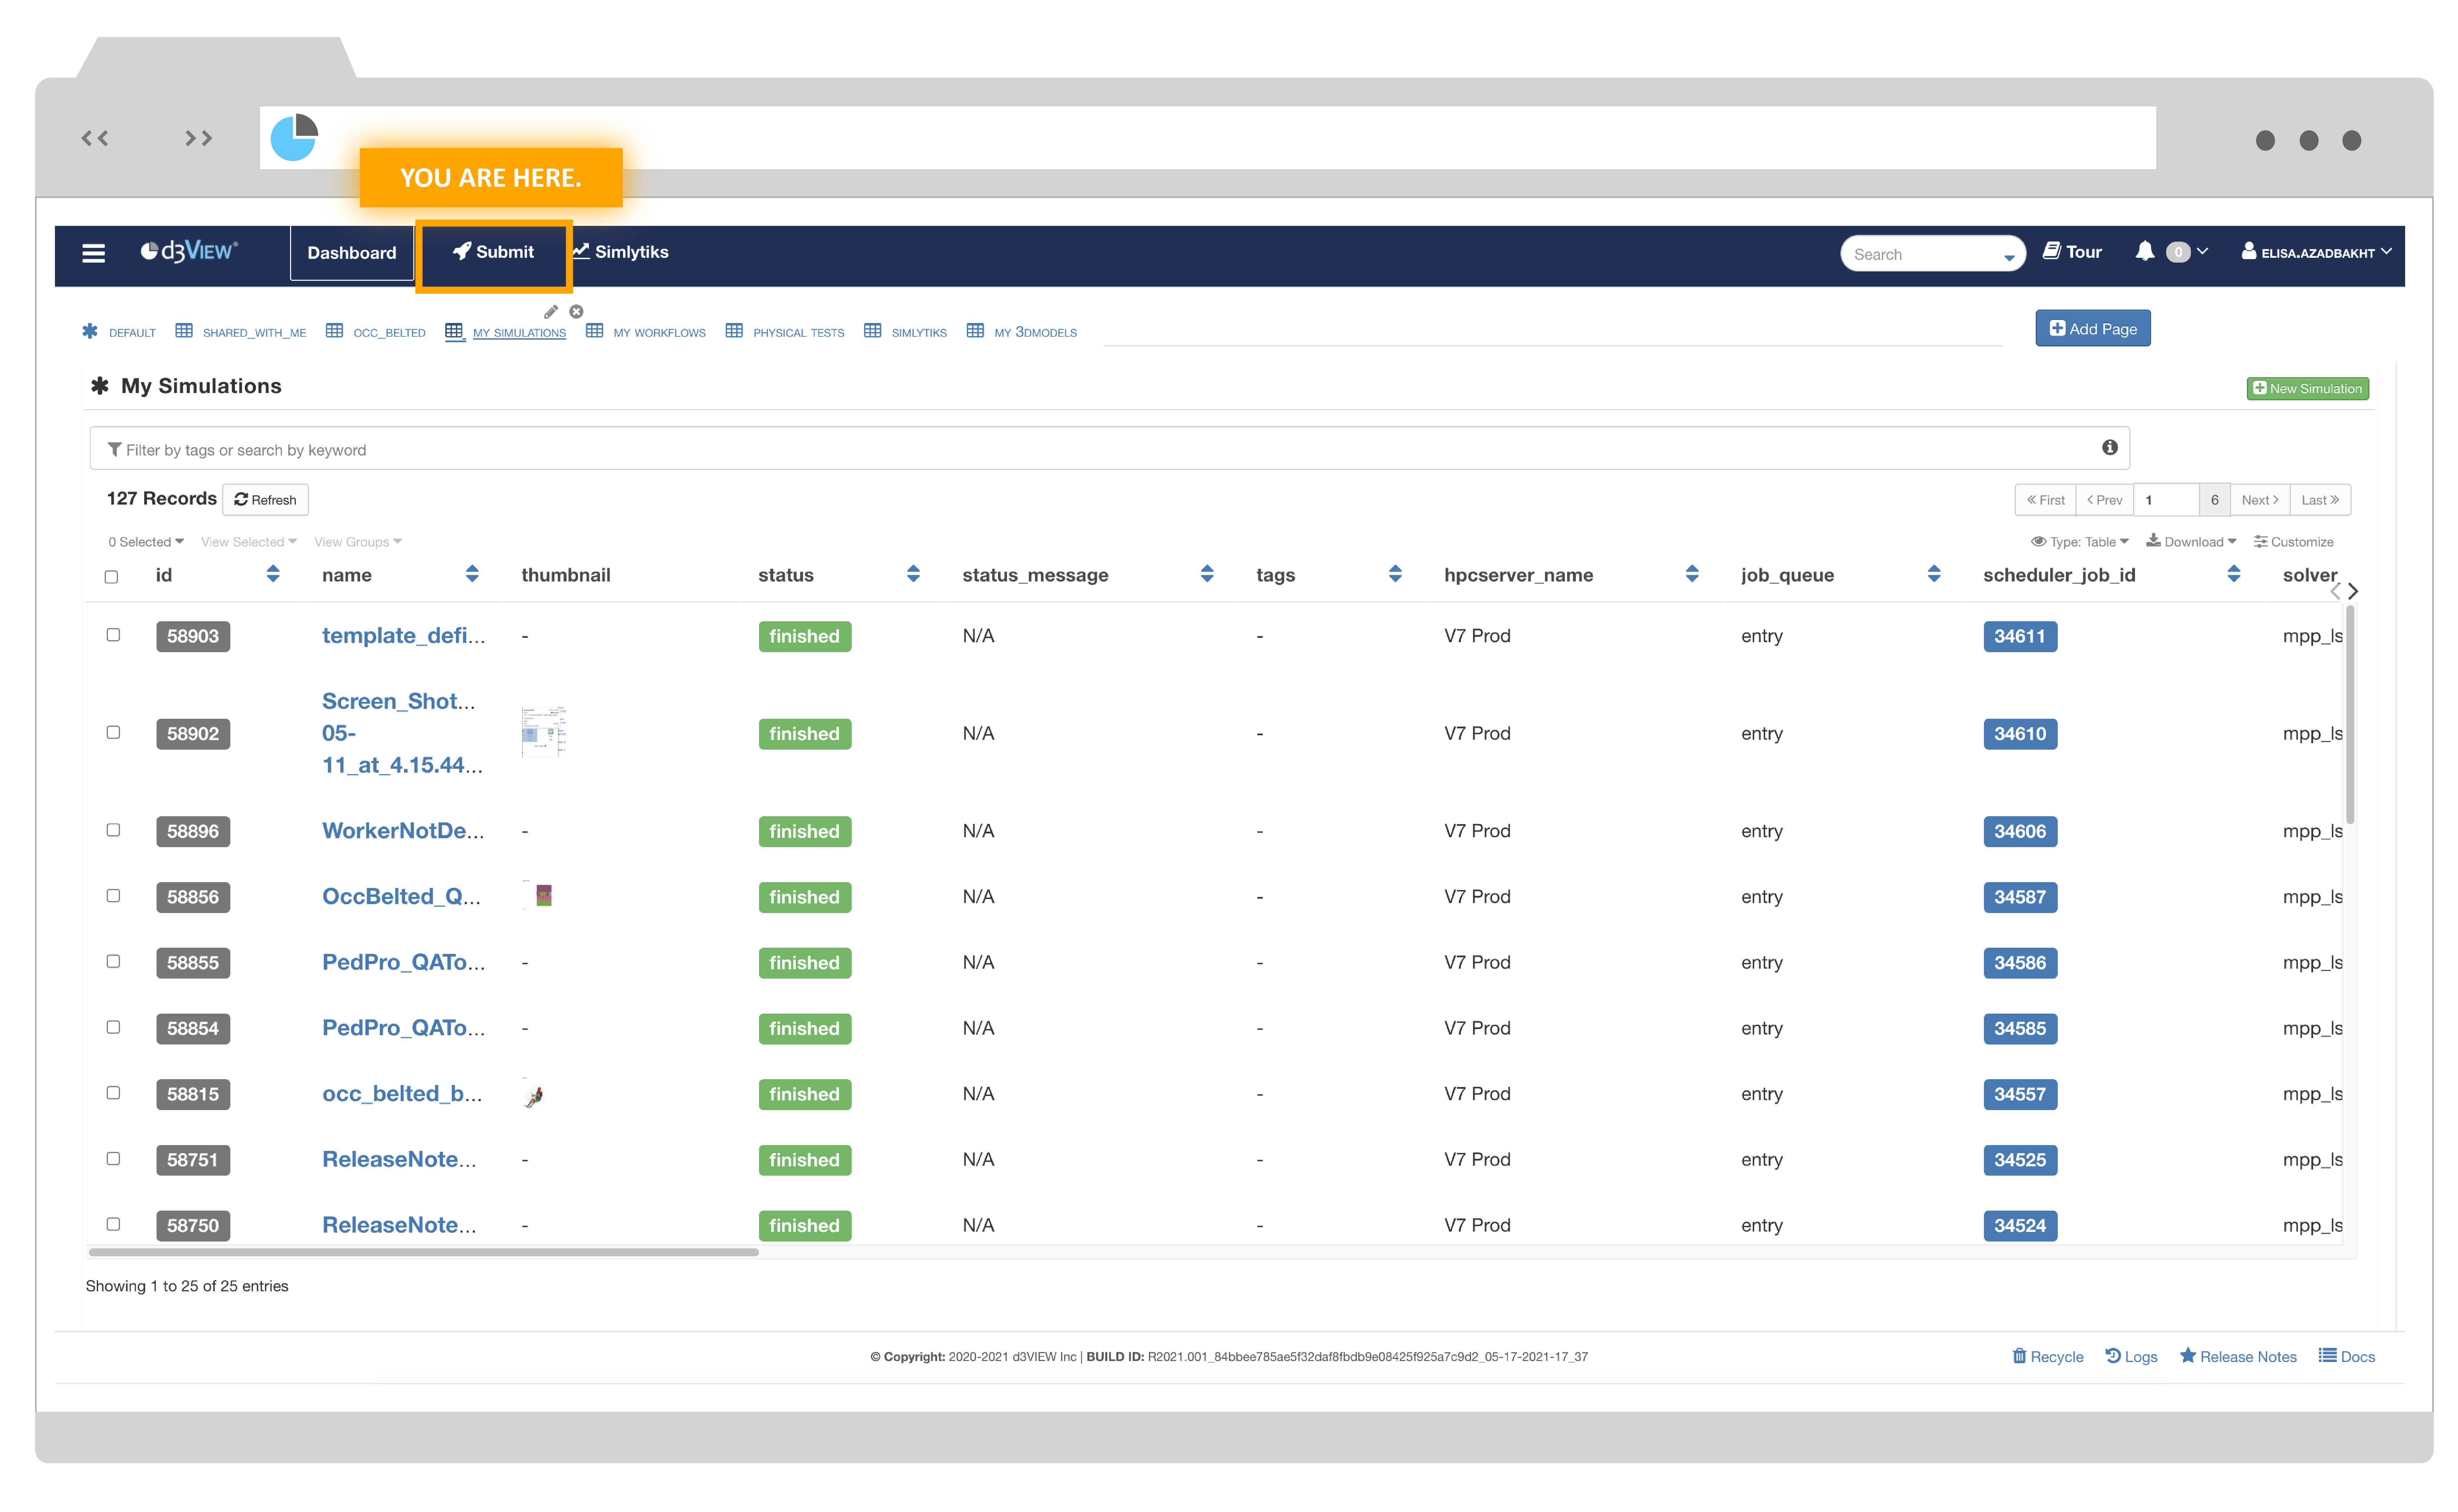This screenshot has width=2458, height=1512.
Task: Expand the View Groups dropdown
Action: [358, 542]
